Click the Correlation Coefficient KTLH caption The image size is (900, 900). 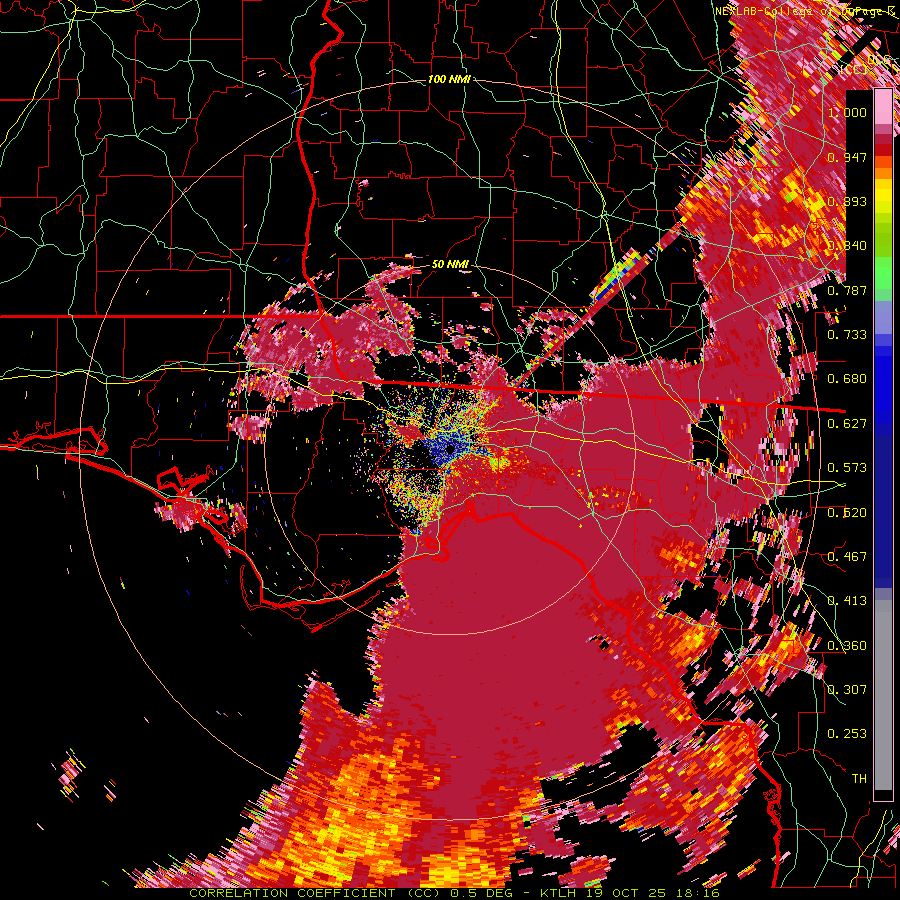click(x=454, y=893)
